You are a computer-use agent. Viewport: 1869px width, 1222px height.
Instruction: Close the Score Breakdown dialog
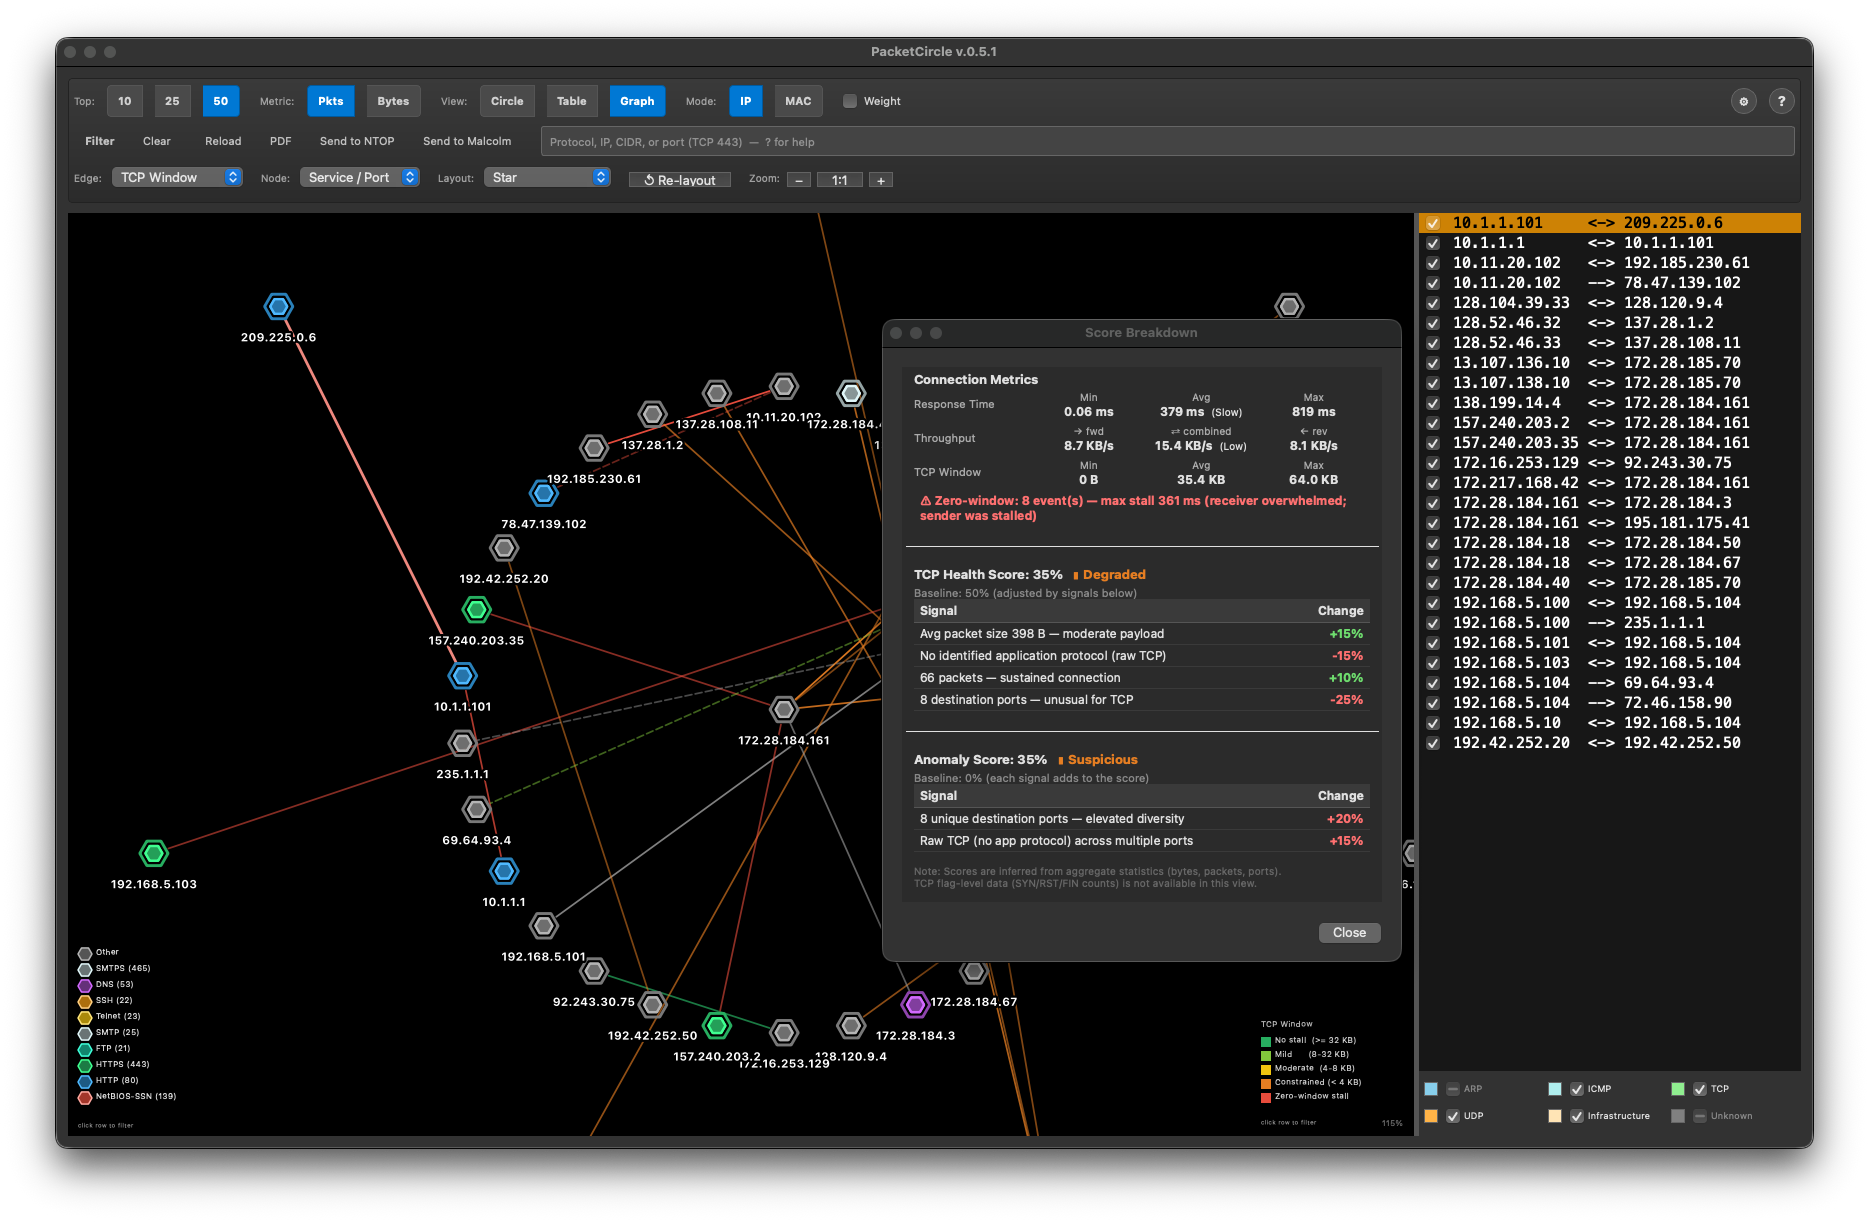click(x=1349, y=932)
